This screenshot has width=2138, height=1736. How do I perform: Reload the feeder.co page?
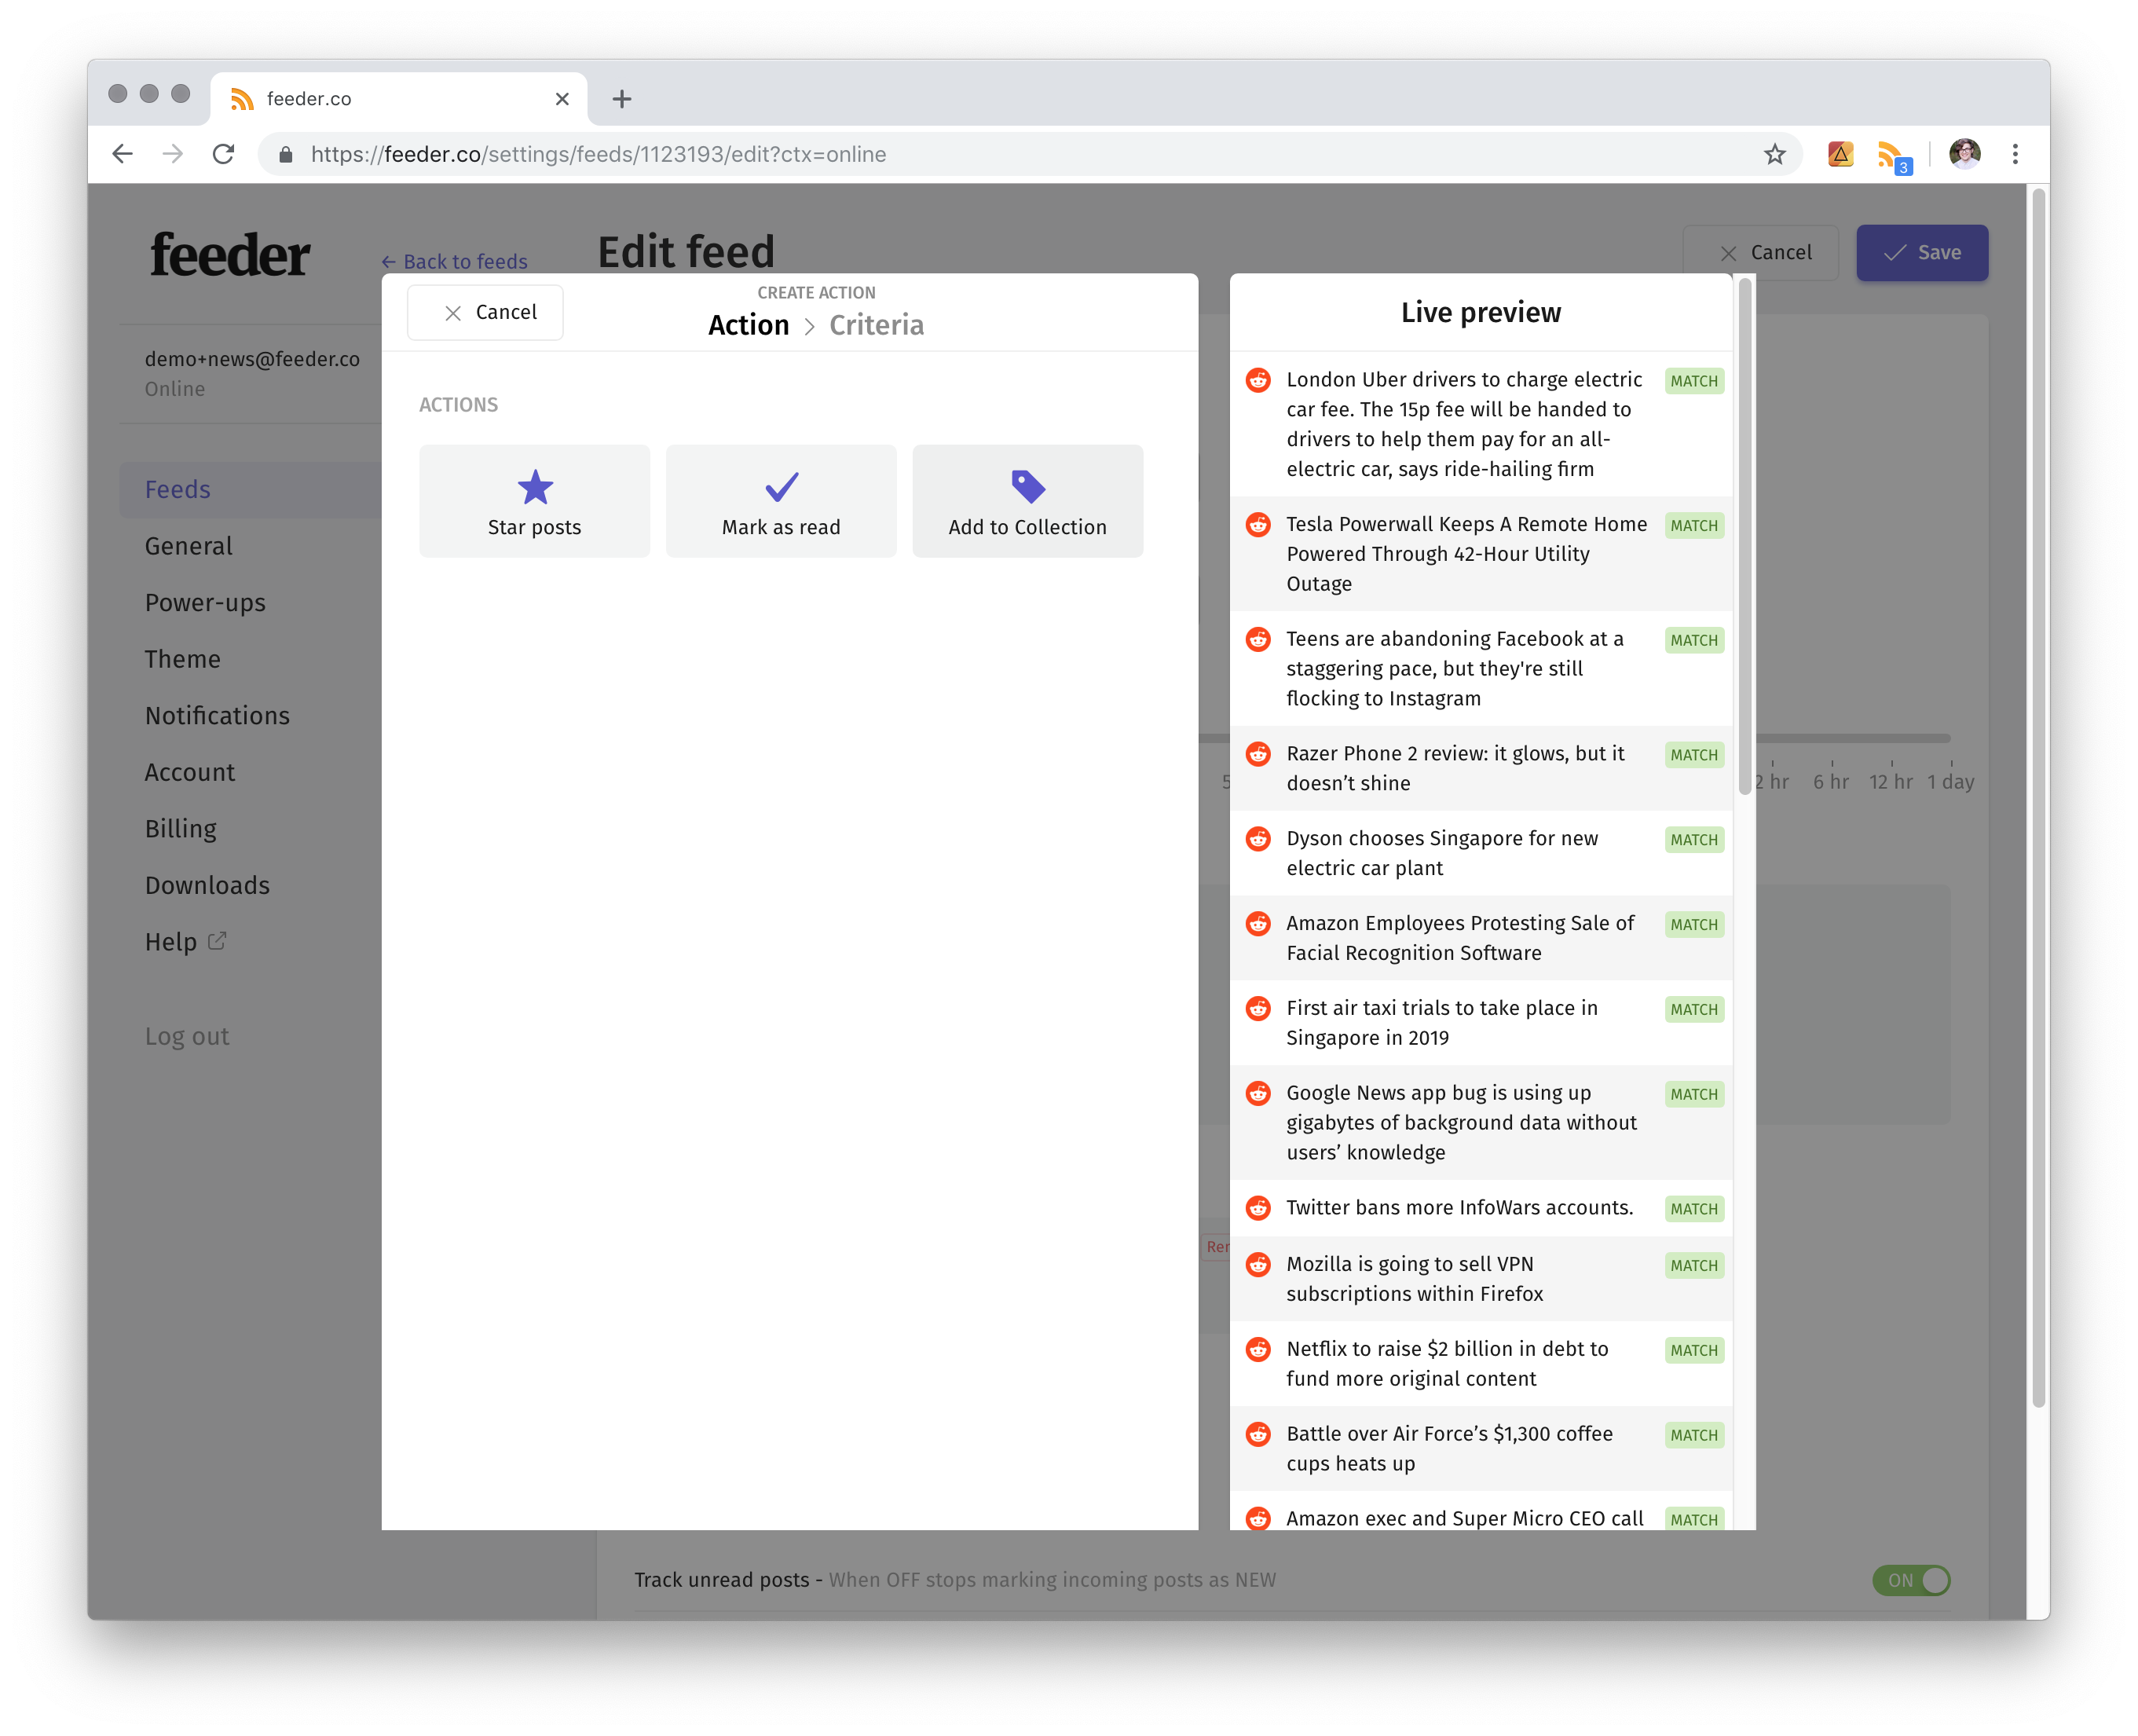click(224, 154)
